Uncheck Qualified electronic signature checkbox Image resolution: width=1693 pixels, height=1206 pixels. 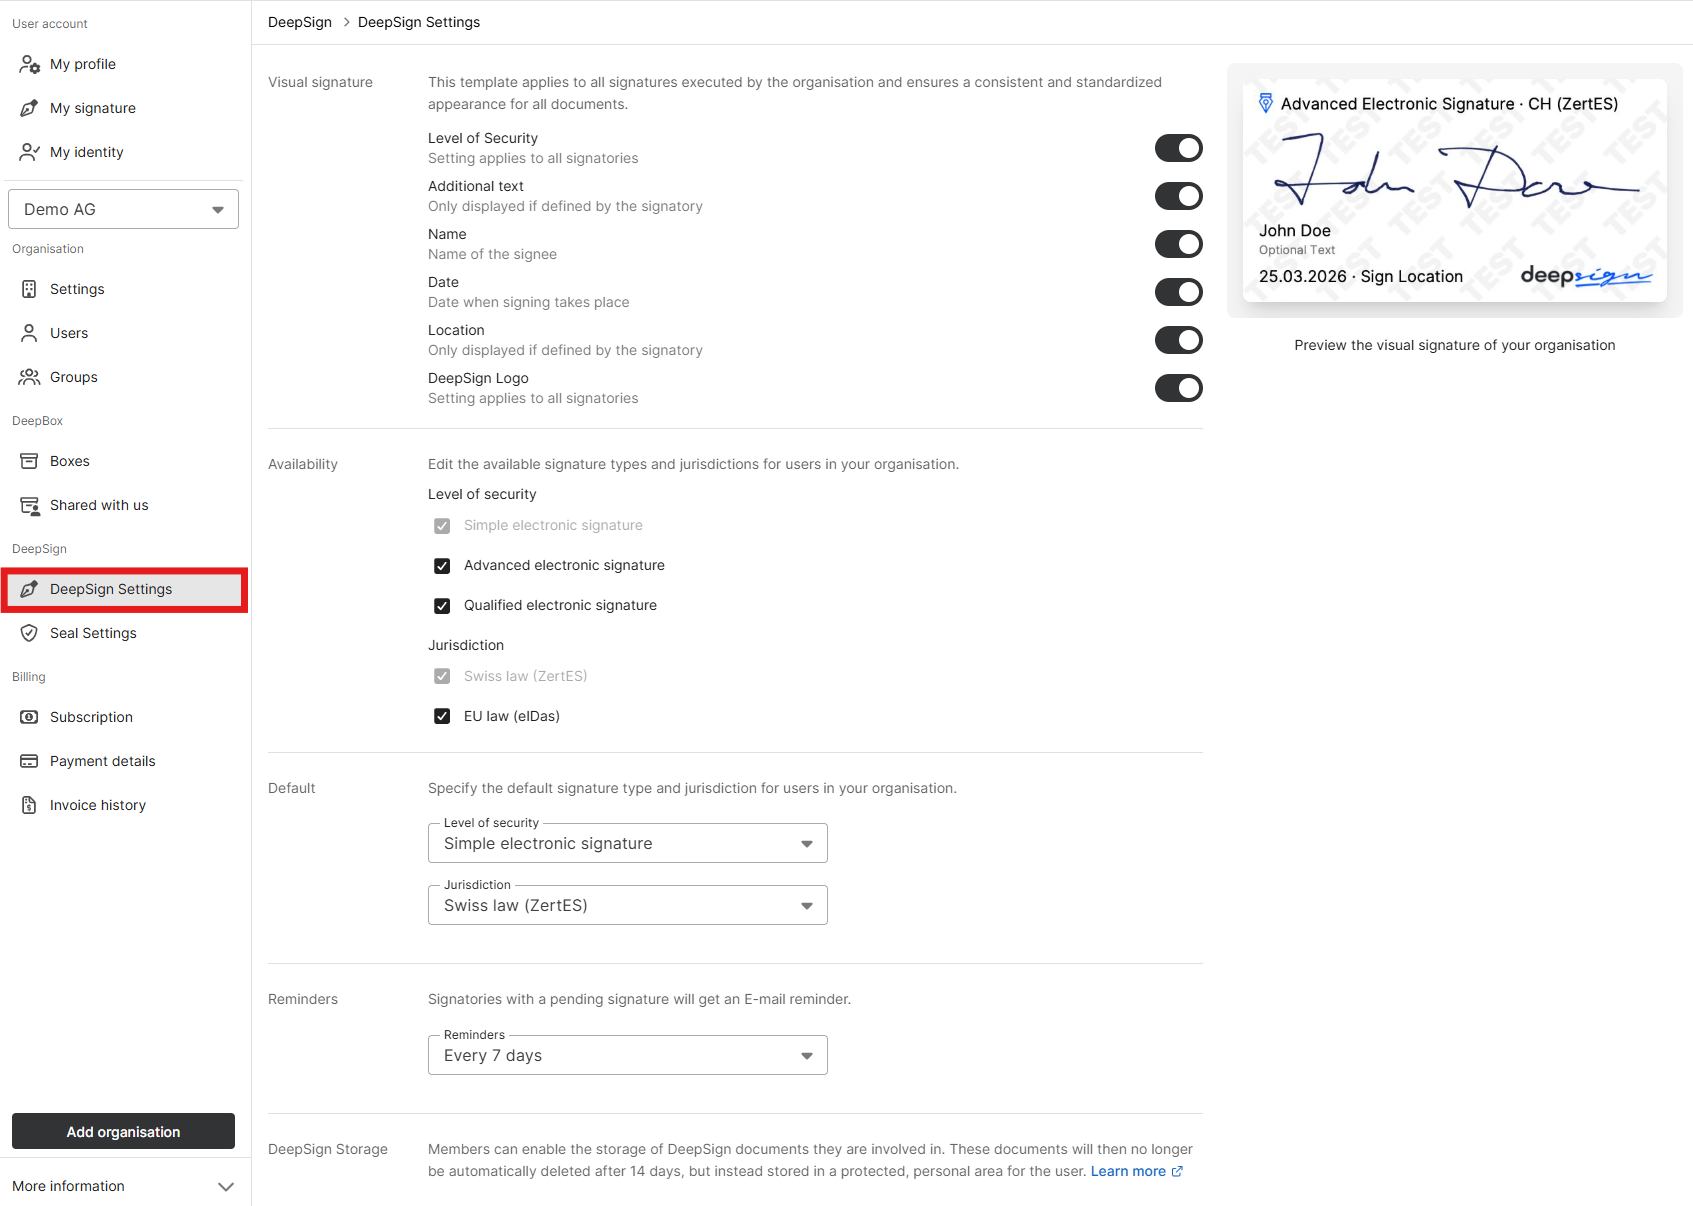[442, 606]
